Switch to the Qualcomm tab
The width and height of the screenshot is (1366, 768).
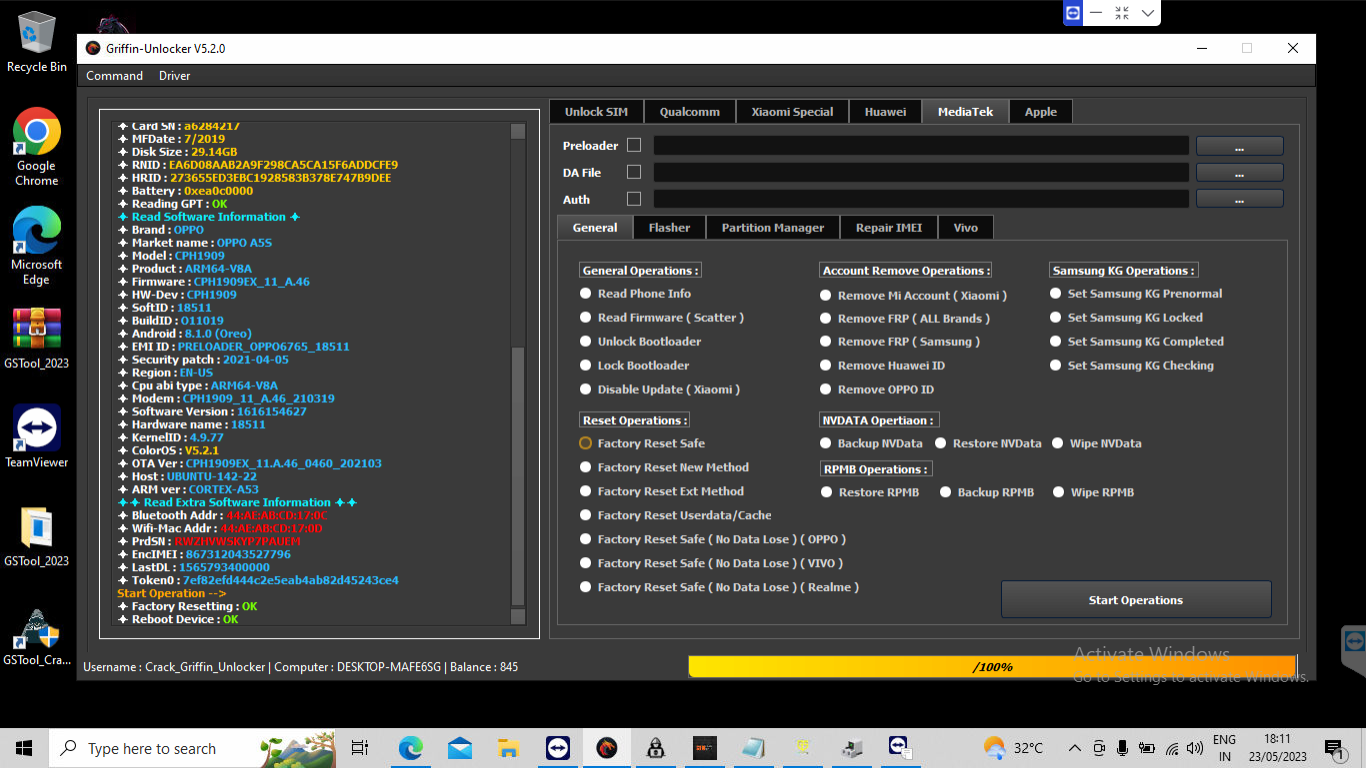[x=689, y=112]
